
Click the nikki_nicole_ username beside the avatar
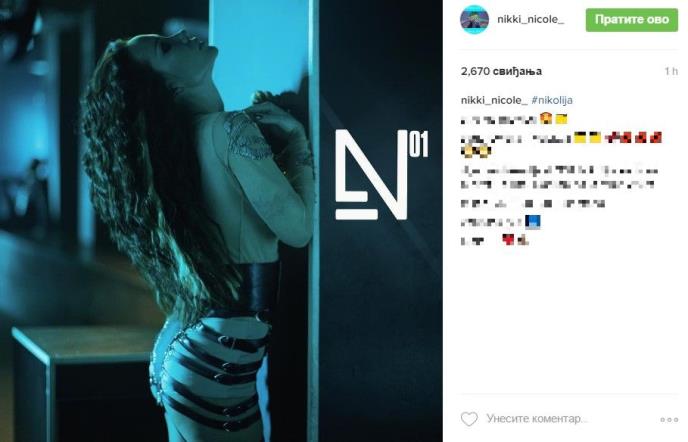530,20
